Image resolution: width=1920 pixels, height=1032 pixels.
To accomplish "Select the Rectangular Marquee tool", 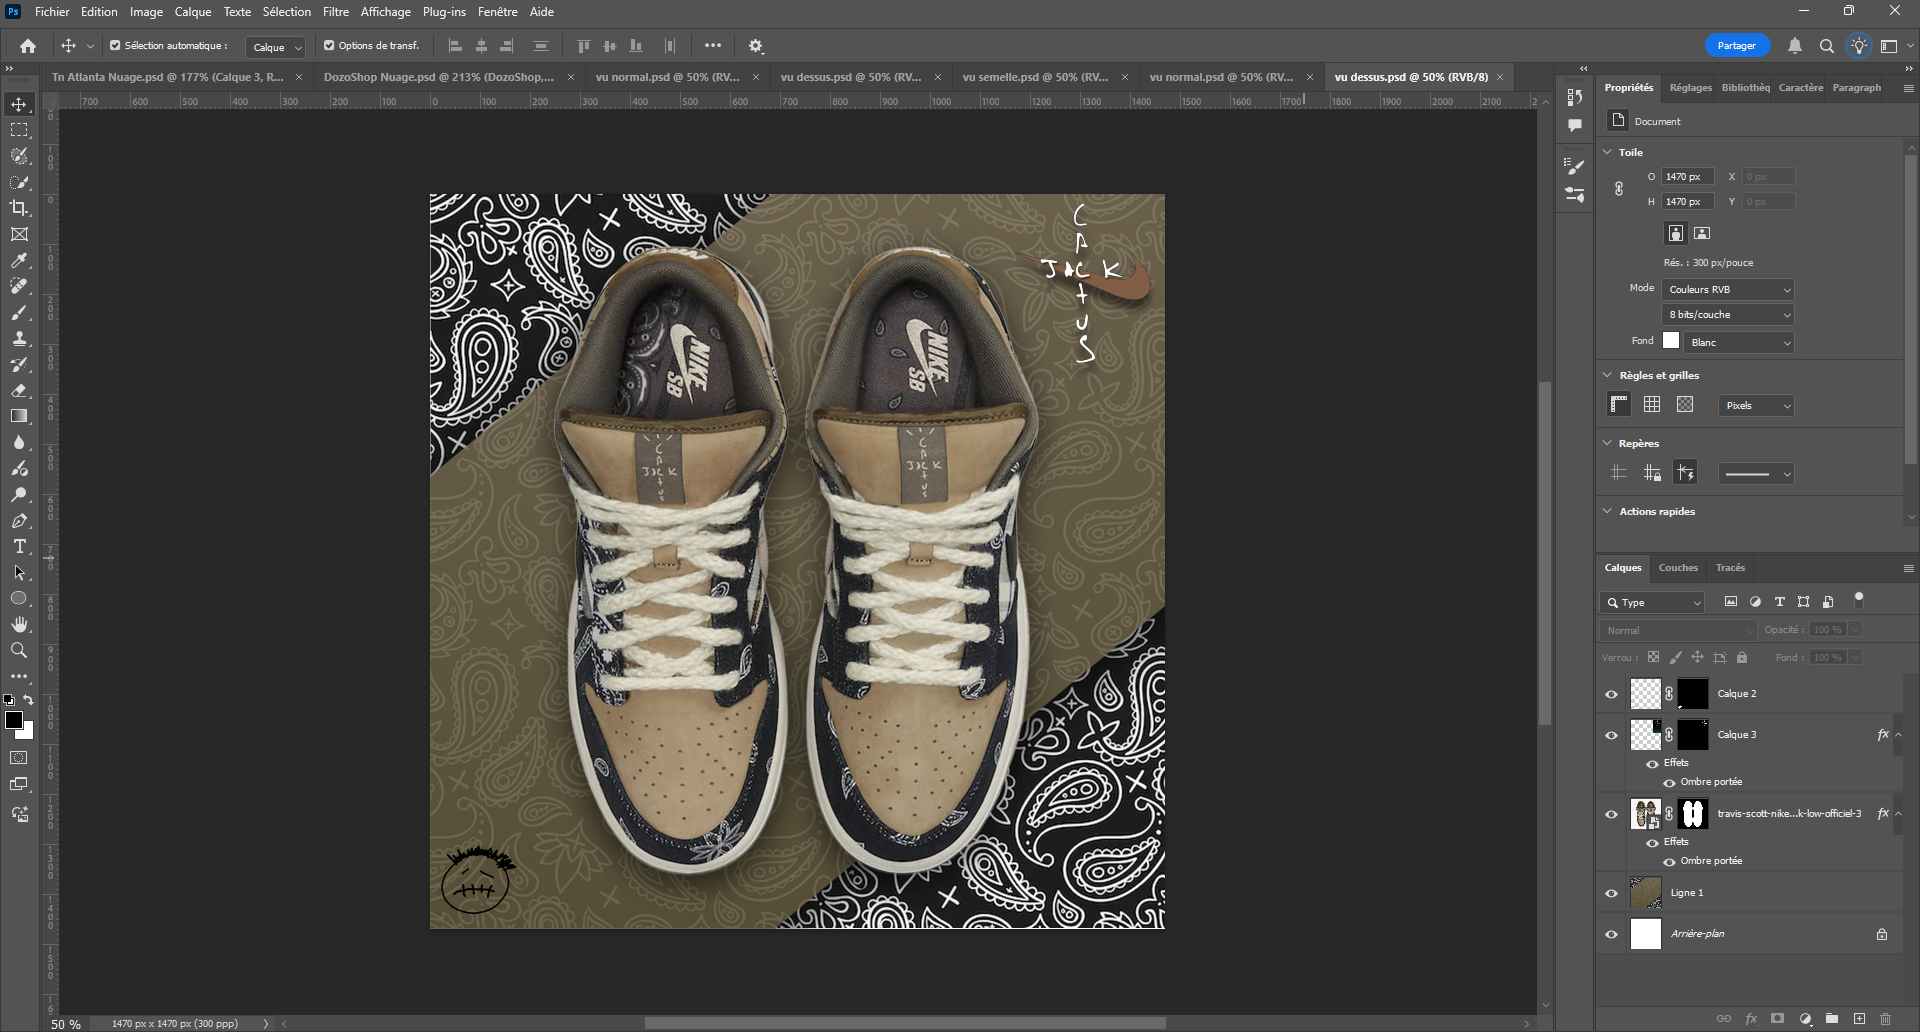I will coord(19,130).
